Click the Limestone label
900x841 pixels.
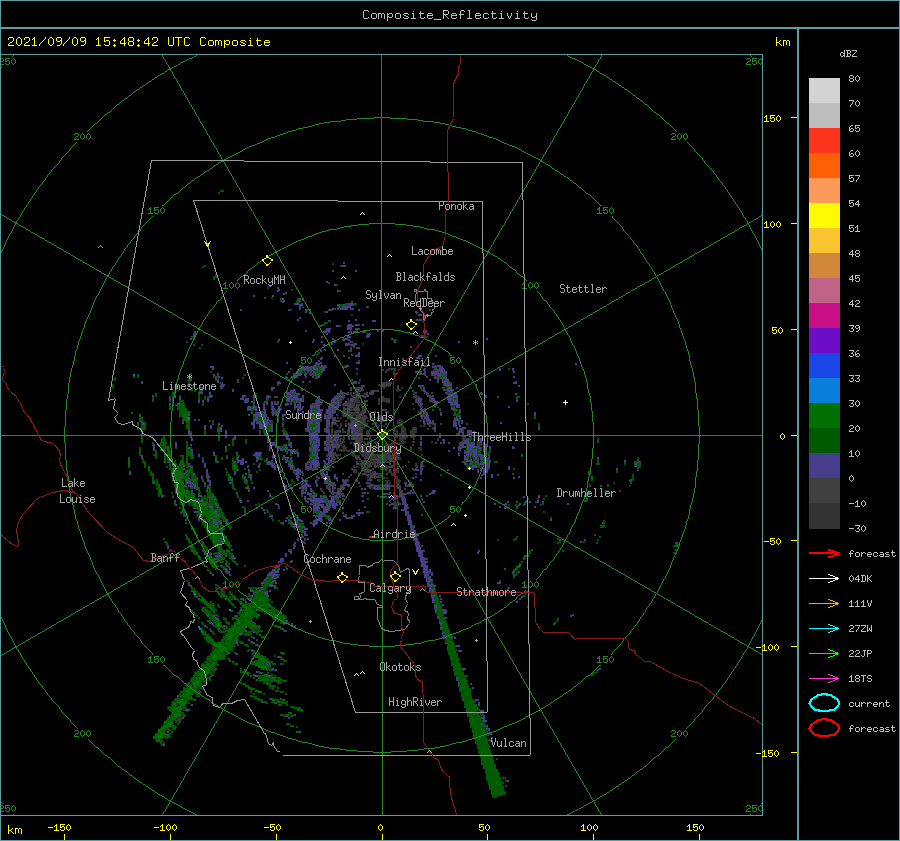(x=189, y=386)
